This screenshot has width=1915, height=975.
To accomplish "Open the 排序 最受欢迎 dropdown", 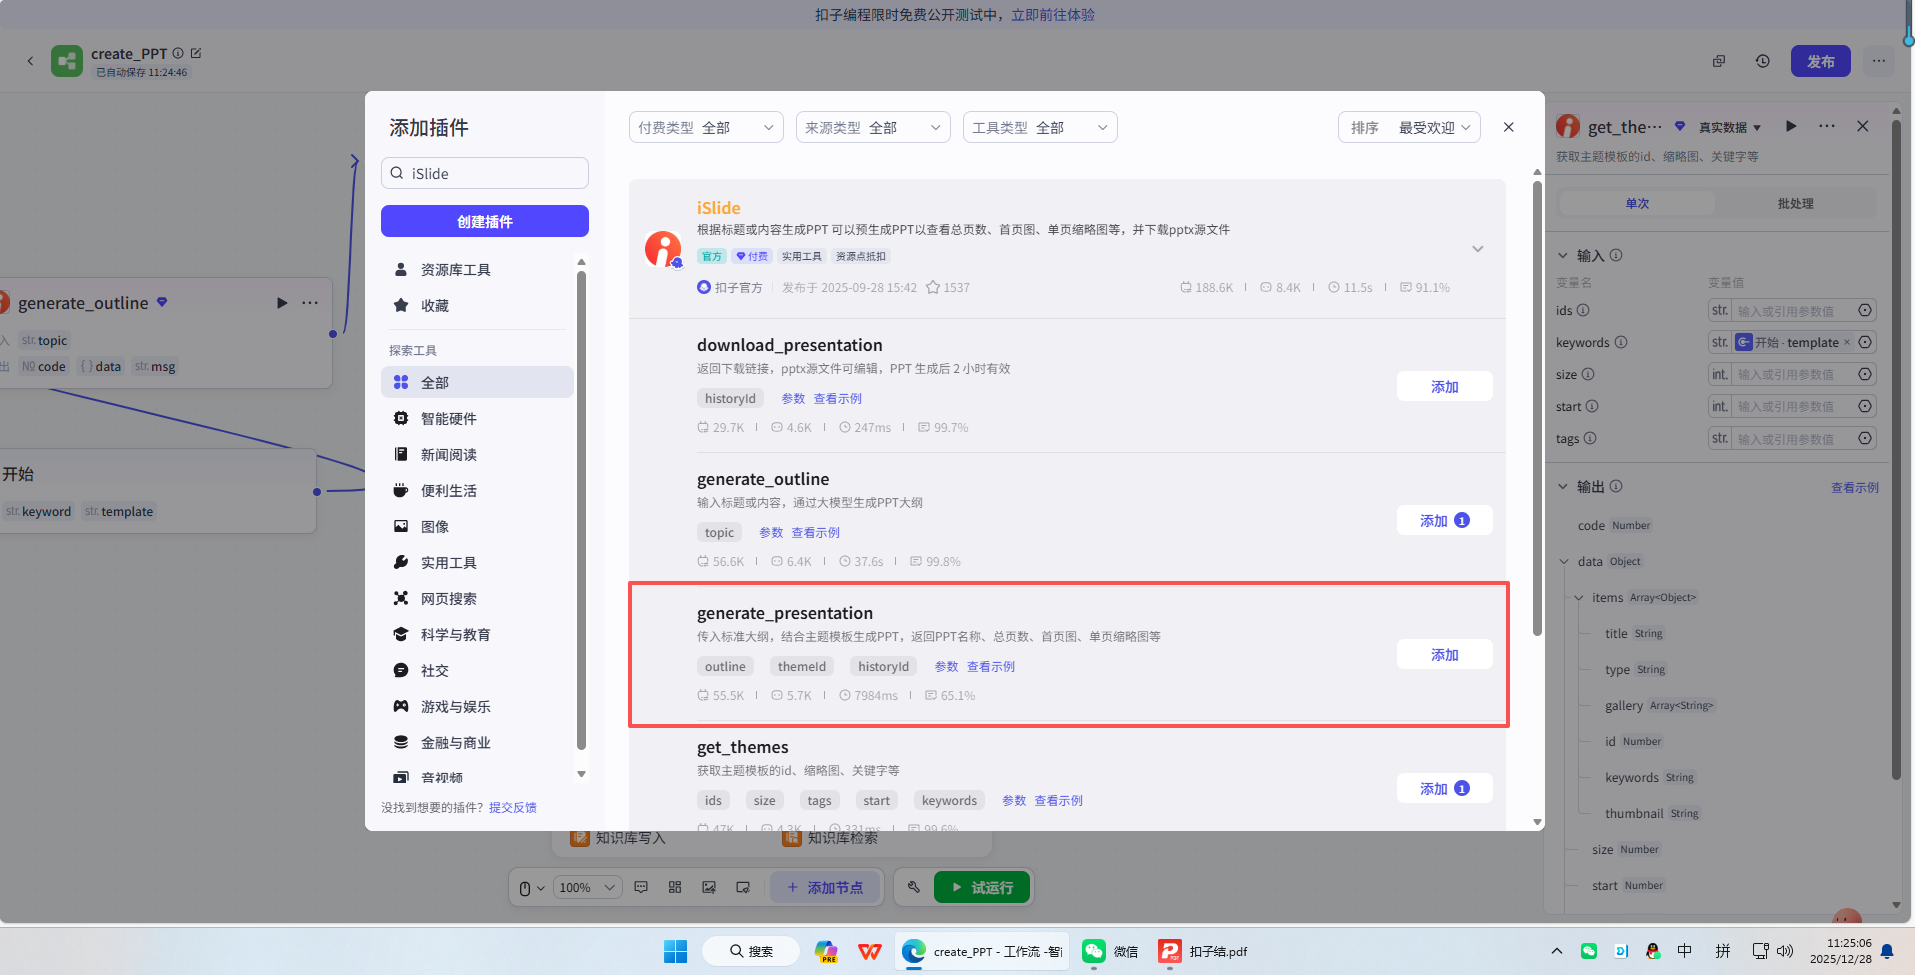I will coord(1410,127).
